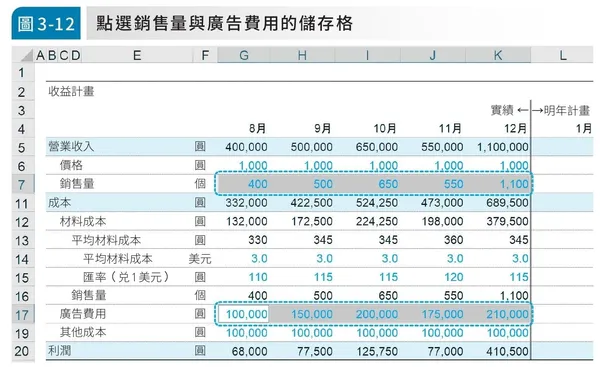Click the 400 cell in row 7

258,184
